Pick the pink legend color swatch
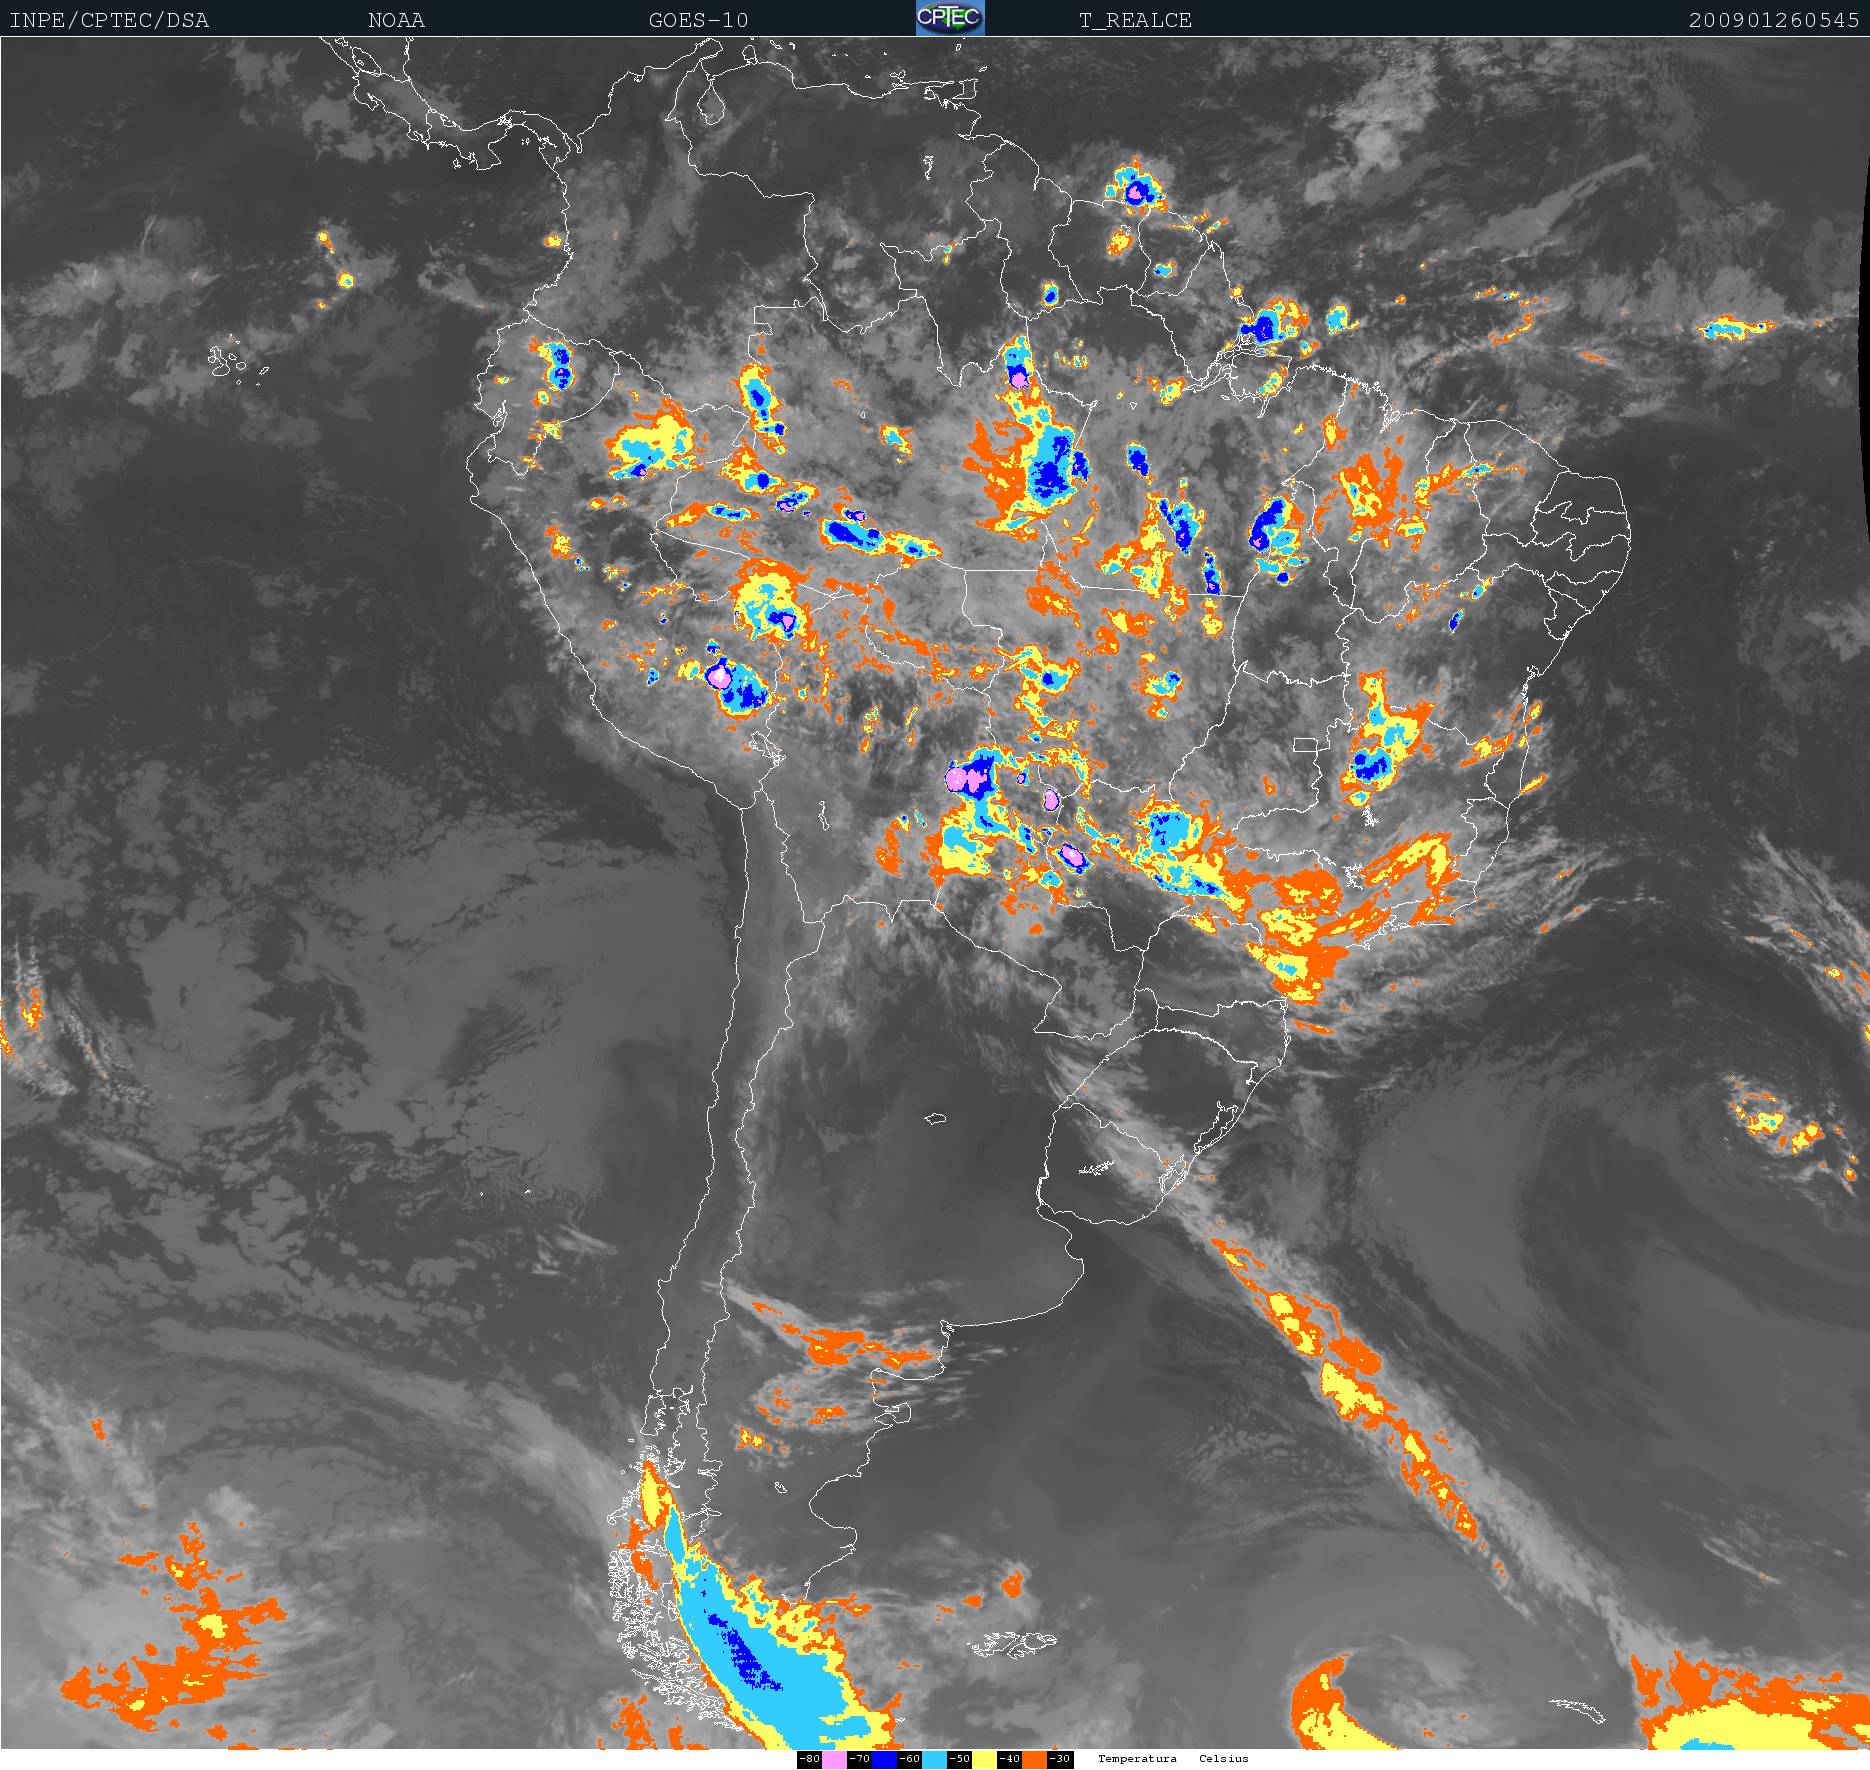This screenshot has height=1770, width=1870. [x=834, y=1759]
